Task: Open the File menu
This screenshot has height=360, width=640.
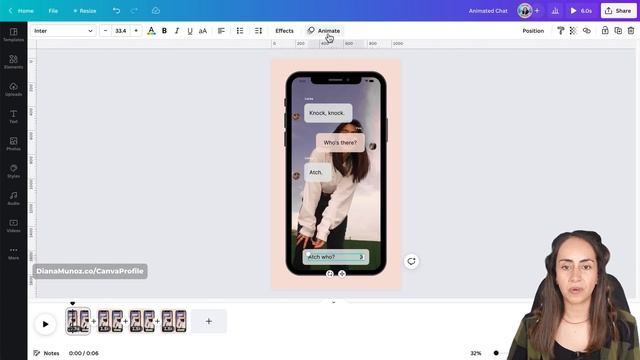Action: (53, 11)
